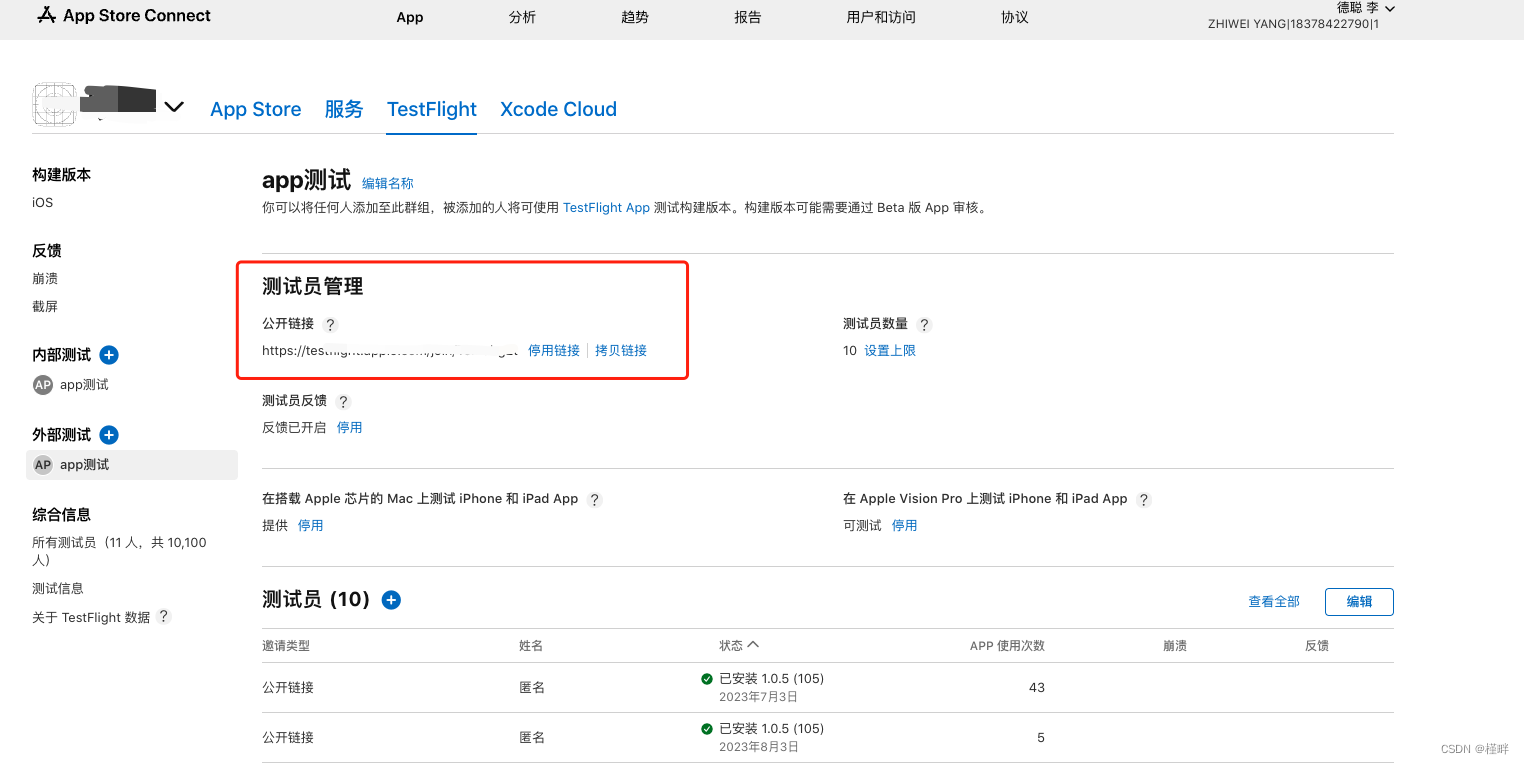Click APP 使用次数 column header
Screen dimensions: 1524x764
(1007, 646)
